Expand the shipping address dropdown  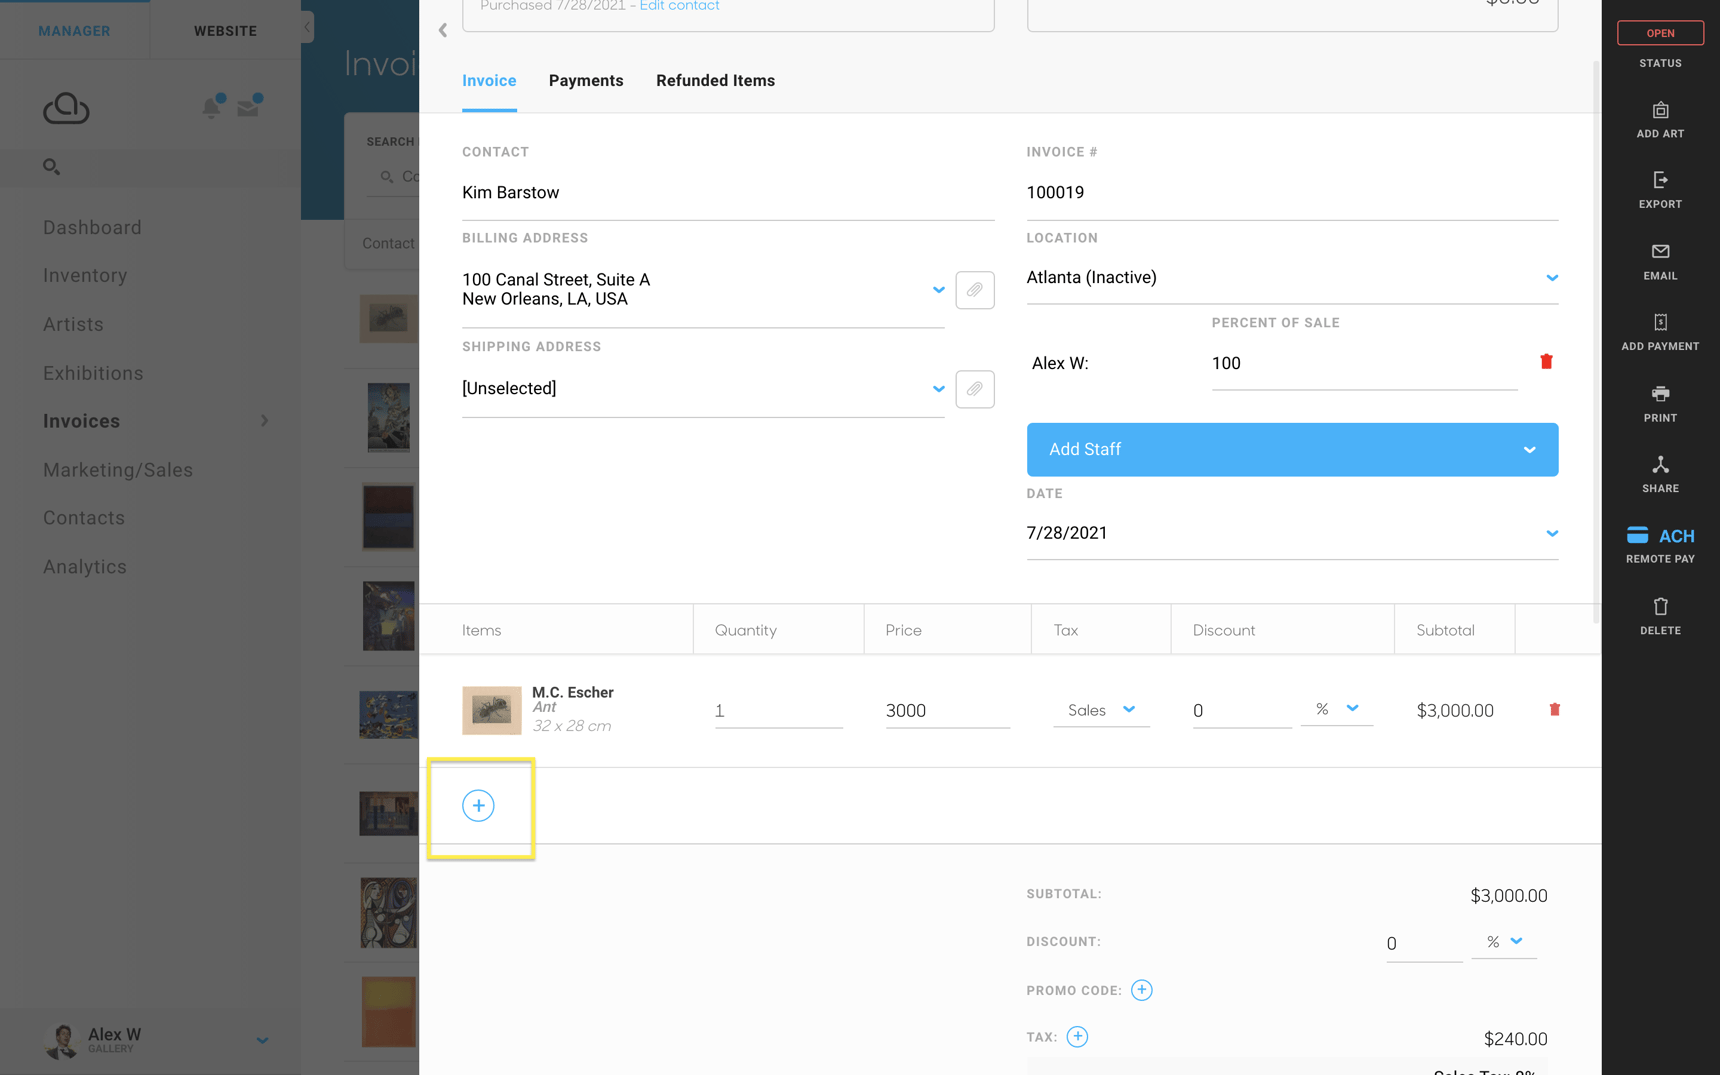tap(938, 389)
